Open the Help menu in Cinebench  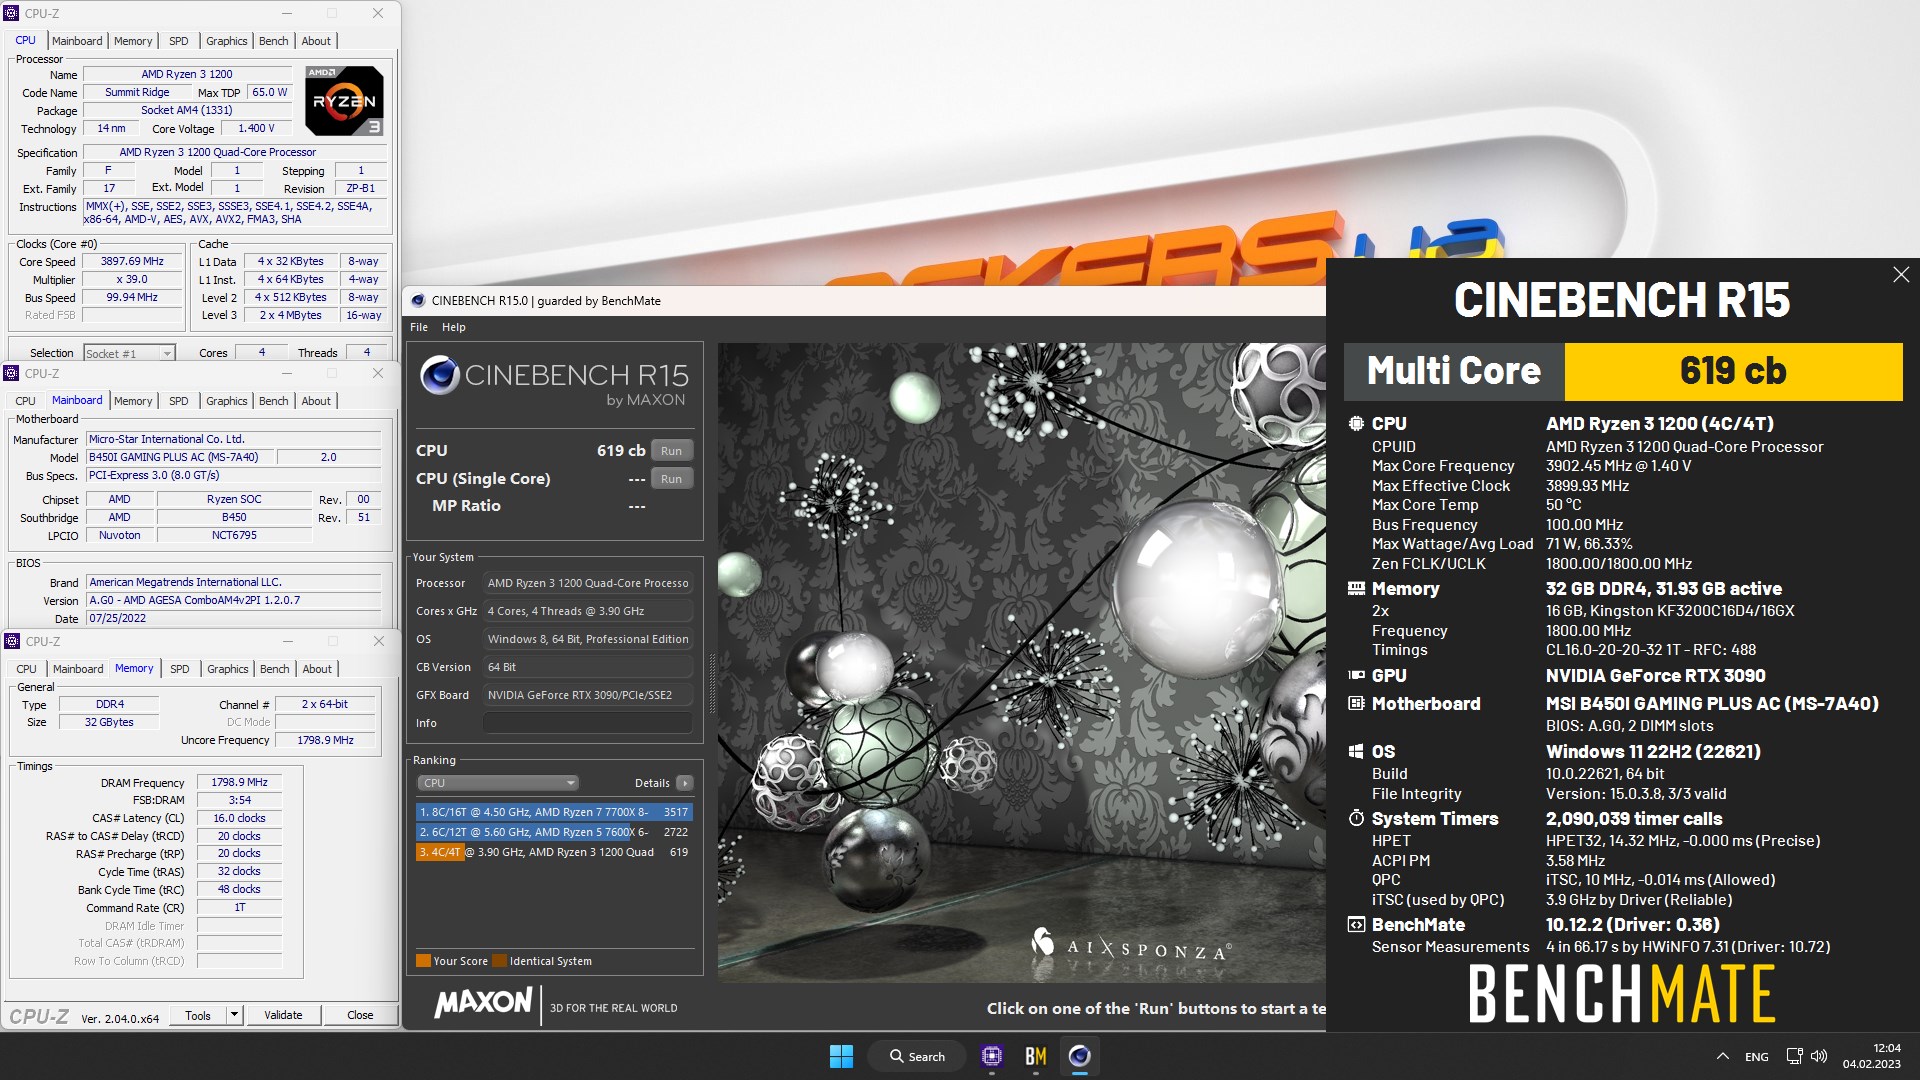pyautogui.click(x=454, y=327)
